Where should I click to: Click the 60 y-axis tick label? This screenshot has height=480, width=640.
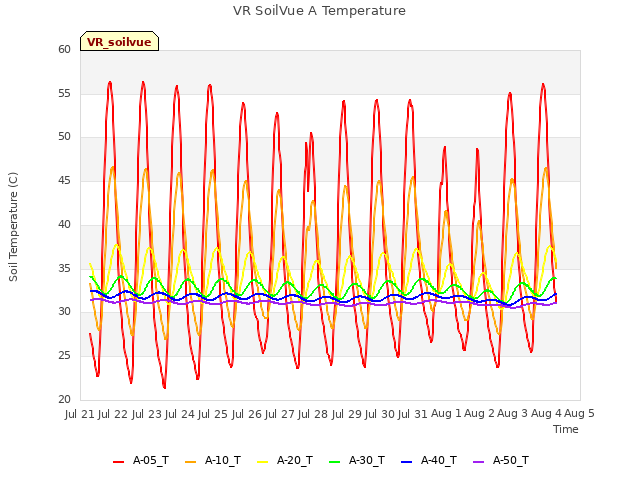pos(64,49)
